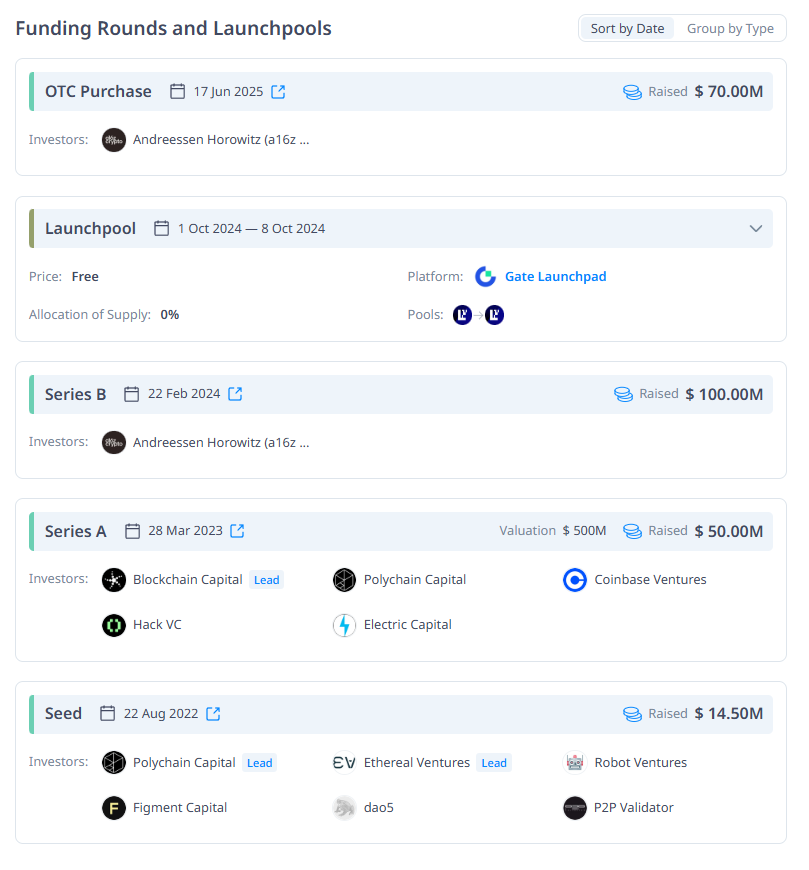Viewport: 809px width, 870px height.
Task: Click the Series A round header
Action: coord(75,532)
